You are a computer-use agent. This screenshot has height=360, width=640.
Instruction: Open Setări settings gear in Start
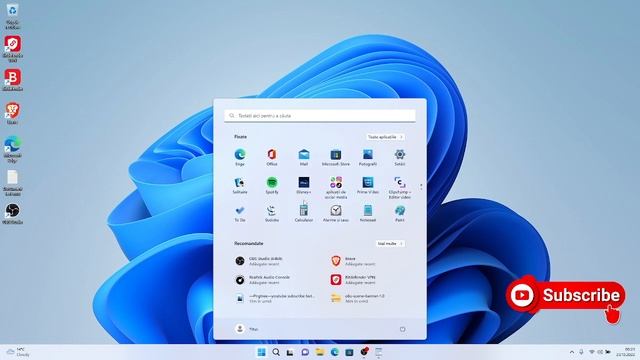pyautogui.click(x=400, y=157)
